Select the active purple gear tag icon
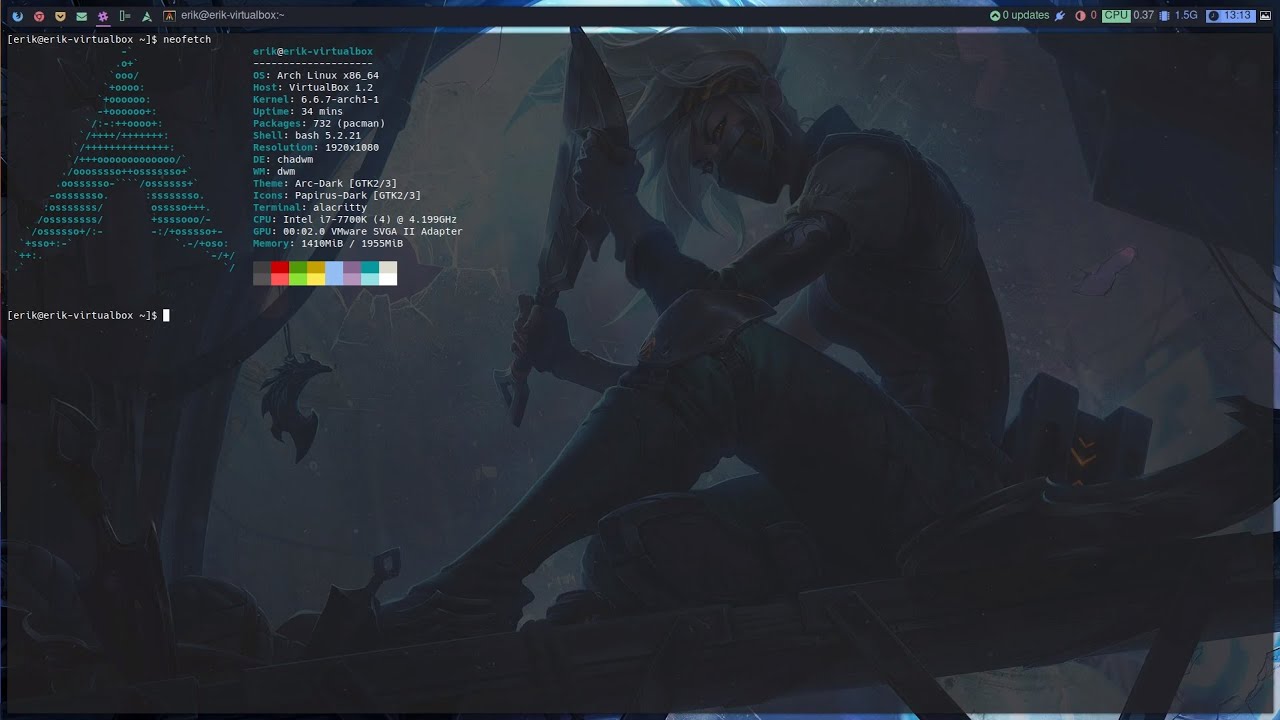Viewport: 1280px width, 720px height. coord(103,16)
